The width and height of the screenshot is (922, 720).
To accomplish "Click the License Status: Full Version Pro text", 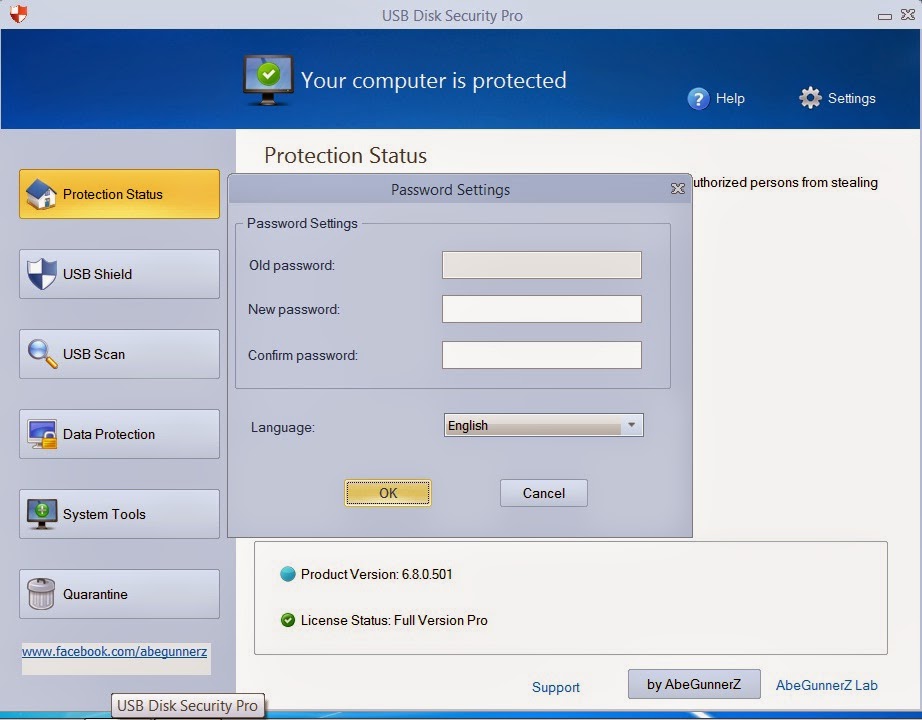I will tap(394, 620).
